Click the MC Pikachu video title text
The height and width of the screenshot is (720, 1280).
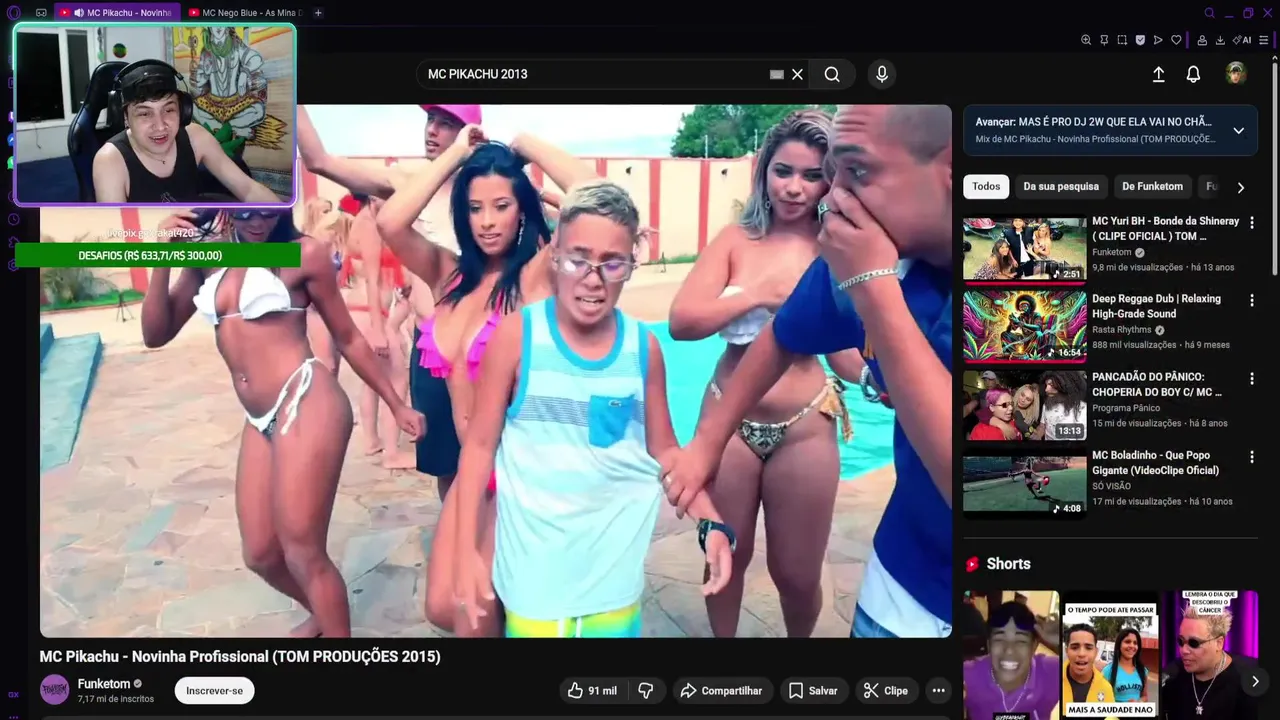(240, 656)
